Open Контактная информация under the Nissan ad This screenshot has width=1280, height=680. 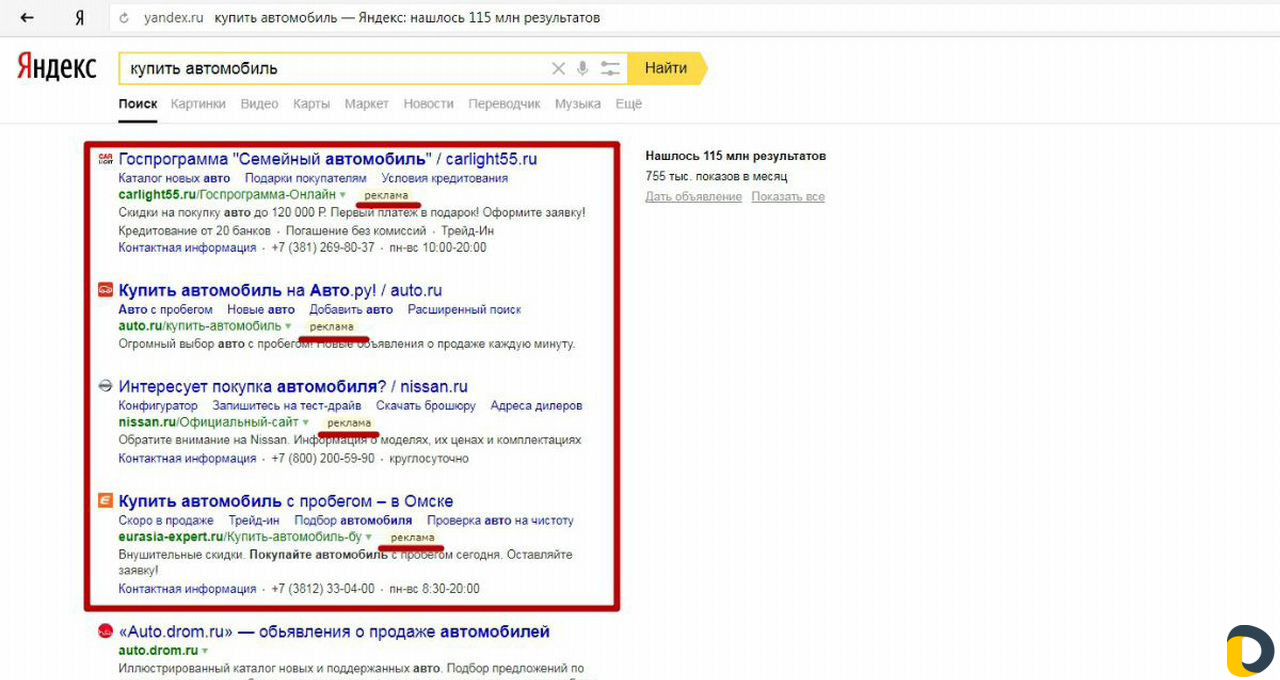187,459
